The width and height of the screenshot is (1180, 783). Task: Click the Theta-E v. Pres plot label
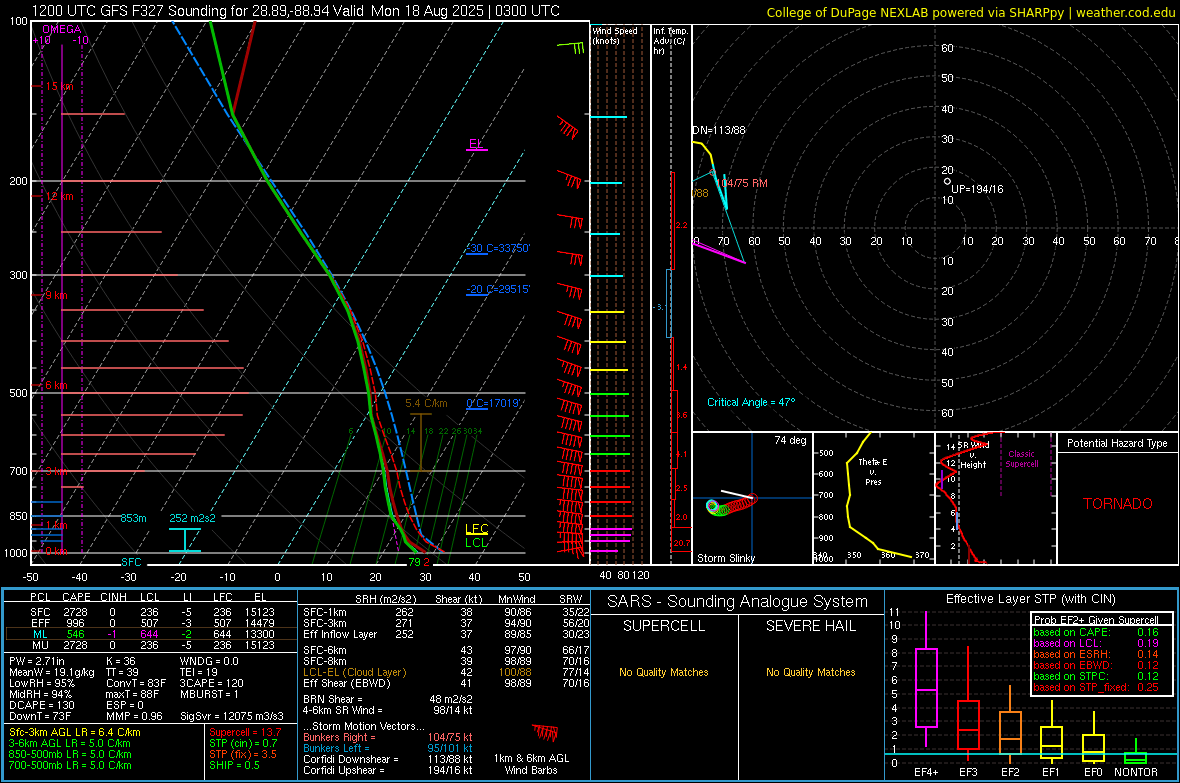tap(873, 471)
